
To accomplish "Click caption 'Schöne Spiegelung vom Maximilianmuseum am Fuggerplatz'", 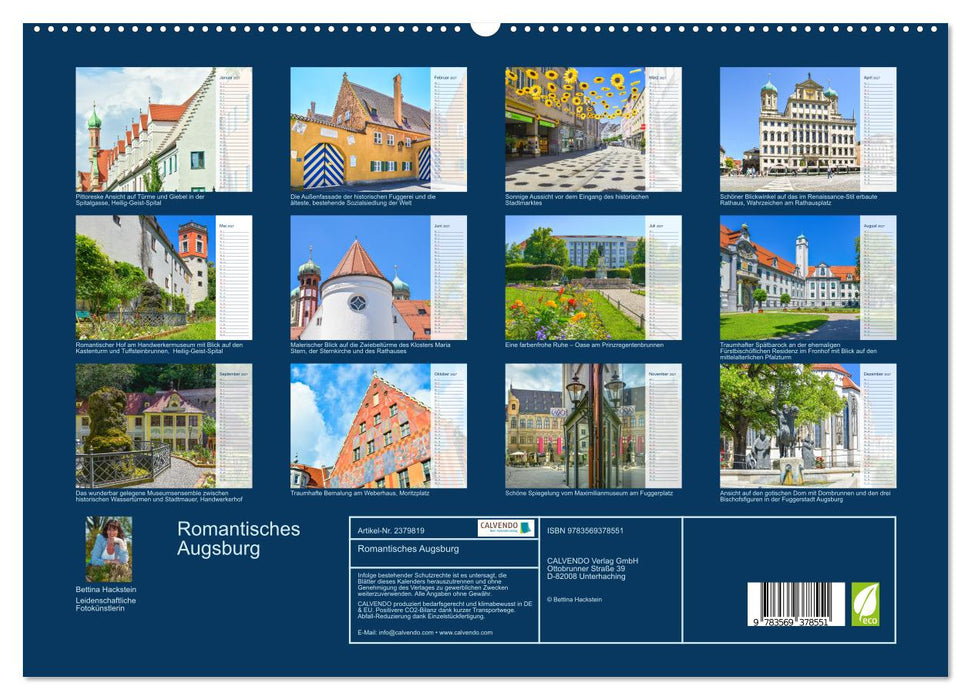I will click(x=589, y=493).
